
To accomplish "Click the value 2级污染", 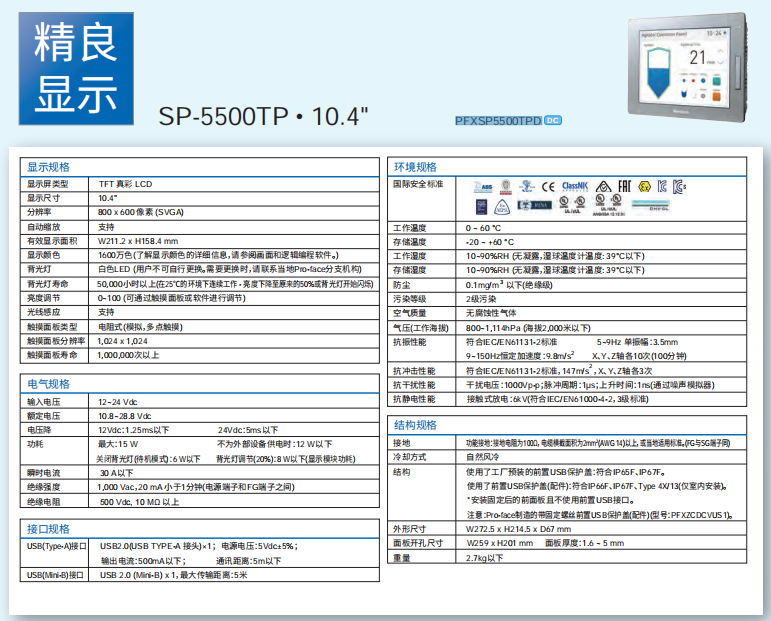I will pyautogui.click(x=481, y=299).
